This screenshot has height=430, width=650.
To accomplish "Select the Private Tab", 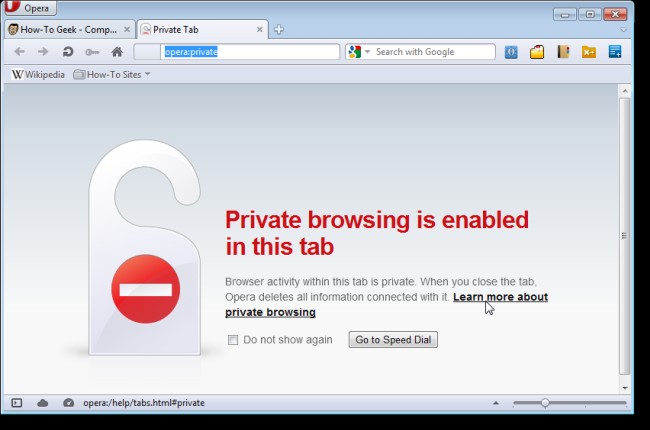I will point(202,29).
